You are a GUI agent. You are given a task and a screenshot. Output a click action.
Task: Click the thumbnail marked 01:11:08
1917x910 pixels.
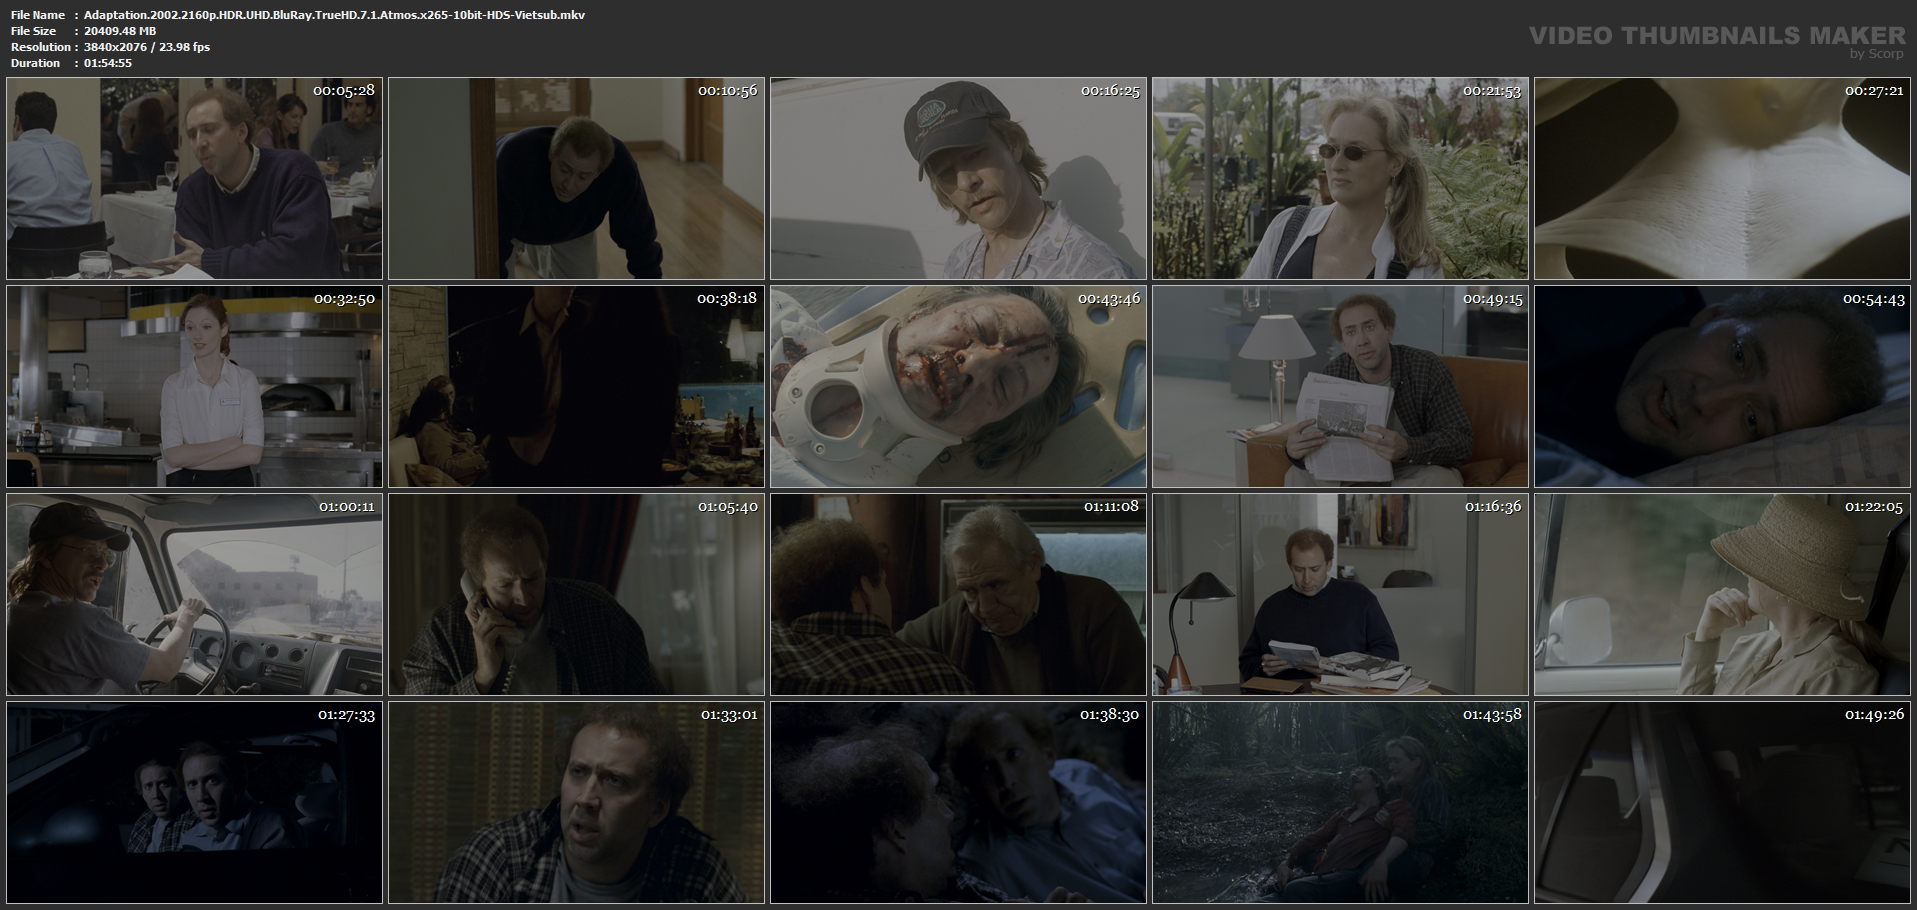(x=958, y=595)
